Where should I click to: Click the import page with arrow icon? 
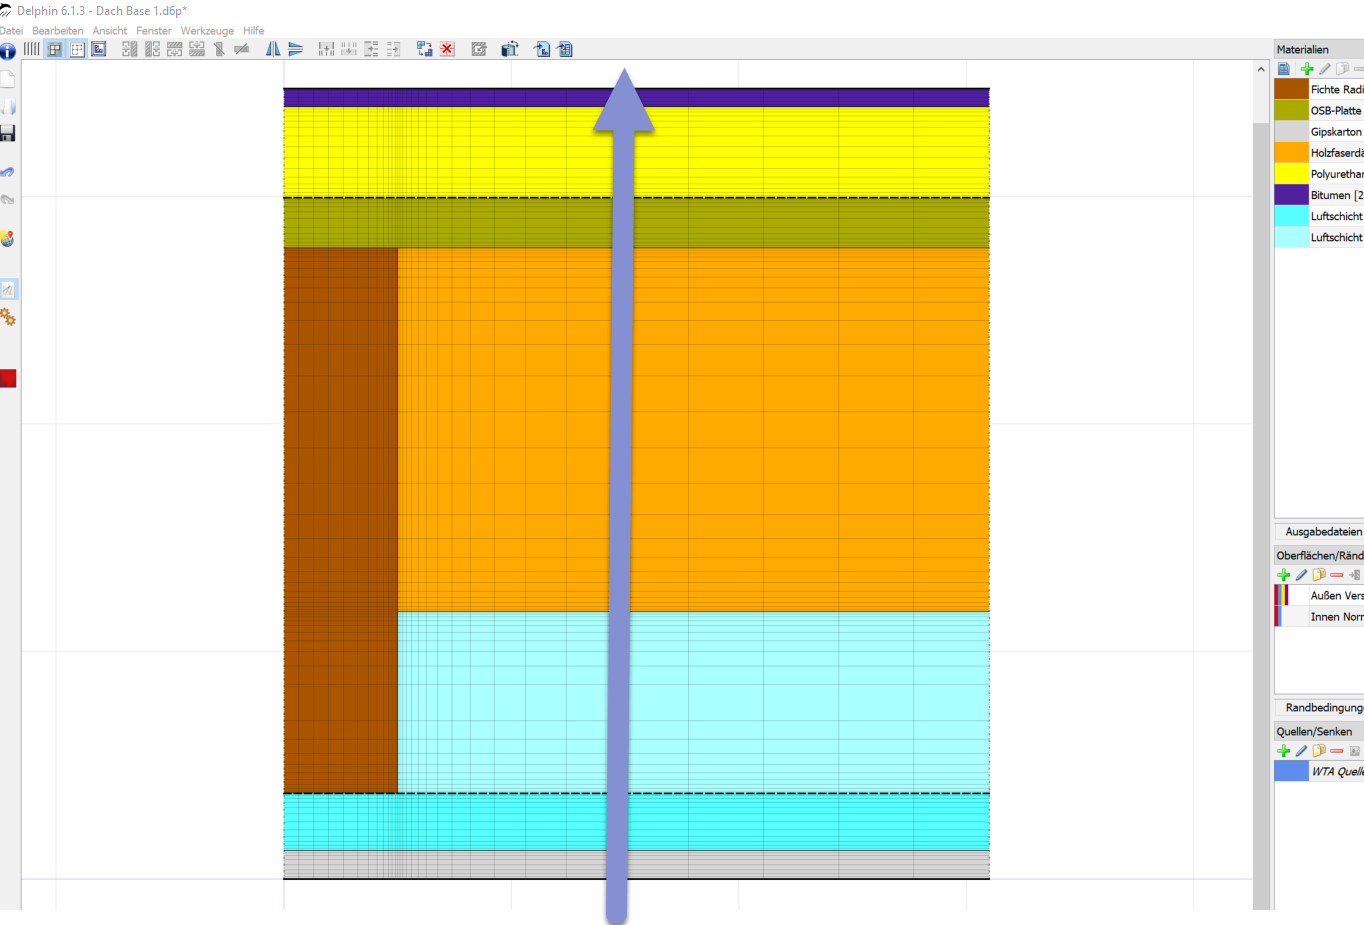542,49
